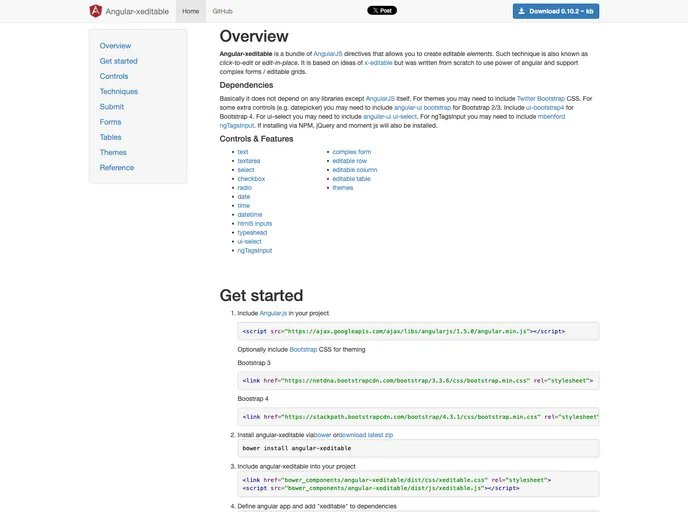Open the GitHub navbar item

(222, 11)
